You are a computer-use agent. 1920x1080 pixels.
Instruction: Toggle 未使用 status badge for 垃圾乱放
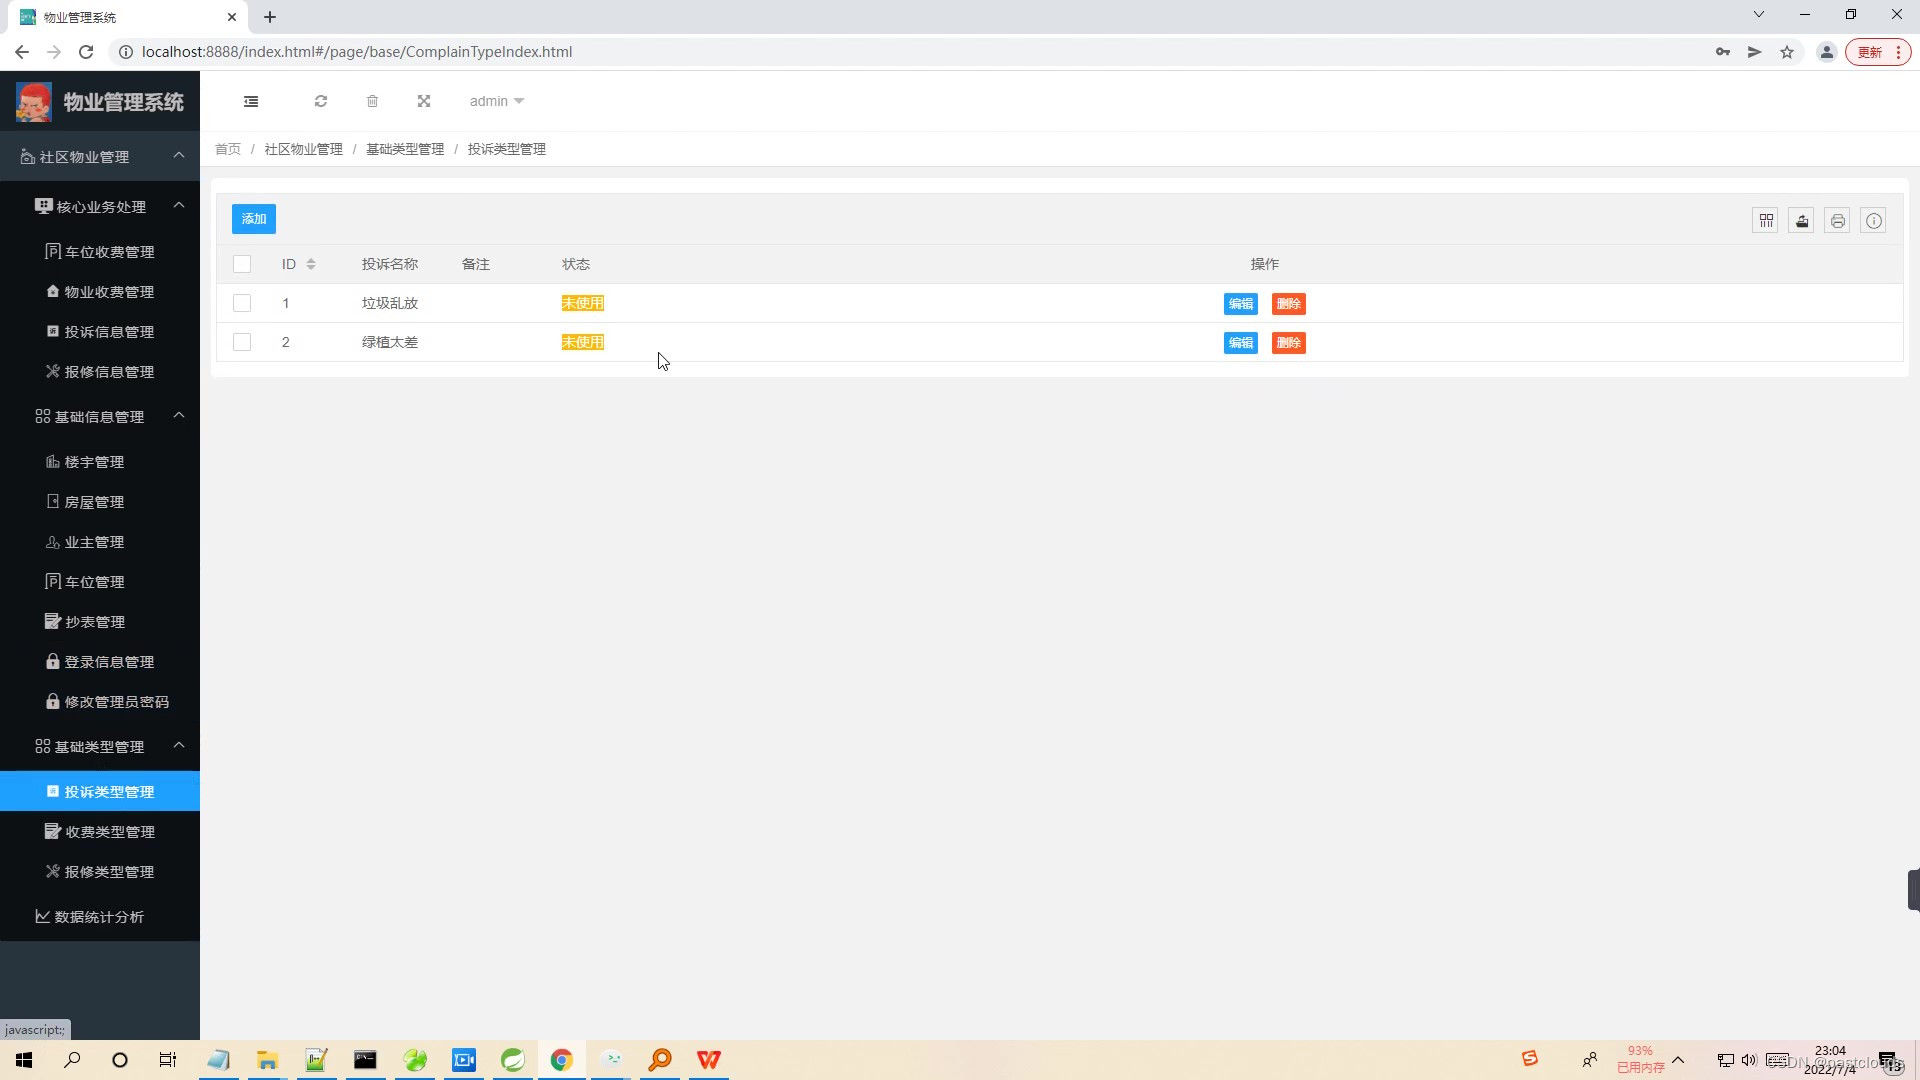pyautogui.click(x=583, y=302)
